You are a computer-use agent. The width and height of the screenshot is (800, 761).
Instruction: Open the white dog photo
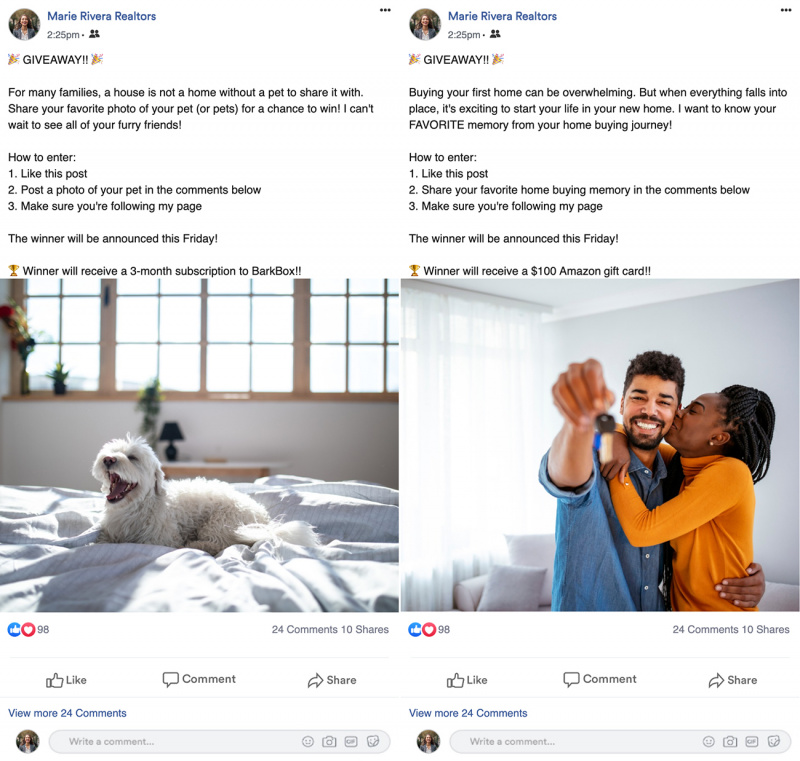(x=199, y=445)
